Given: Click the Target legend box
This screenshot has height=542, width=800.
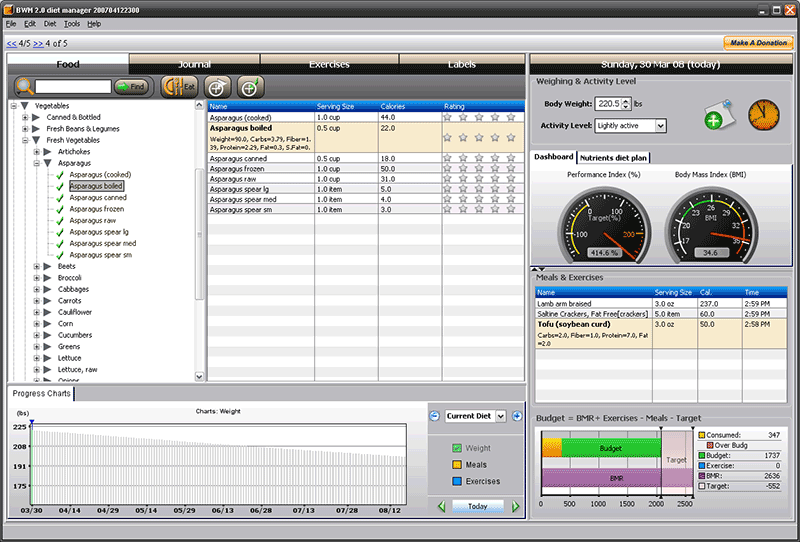Looking at the screenshot, I should click(702, 486).
